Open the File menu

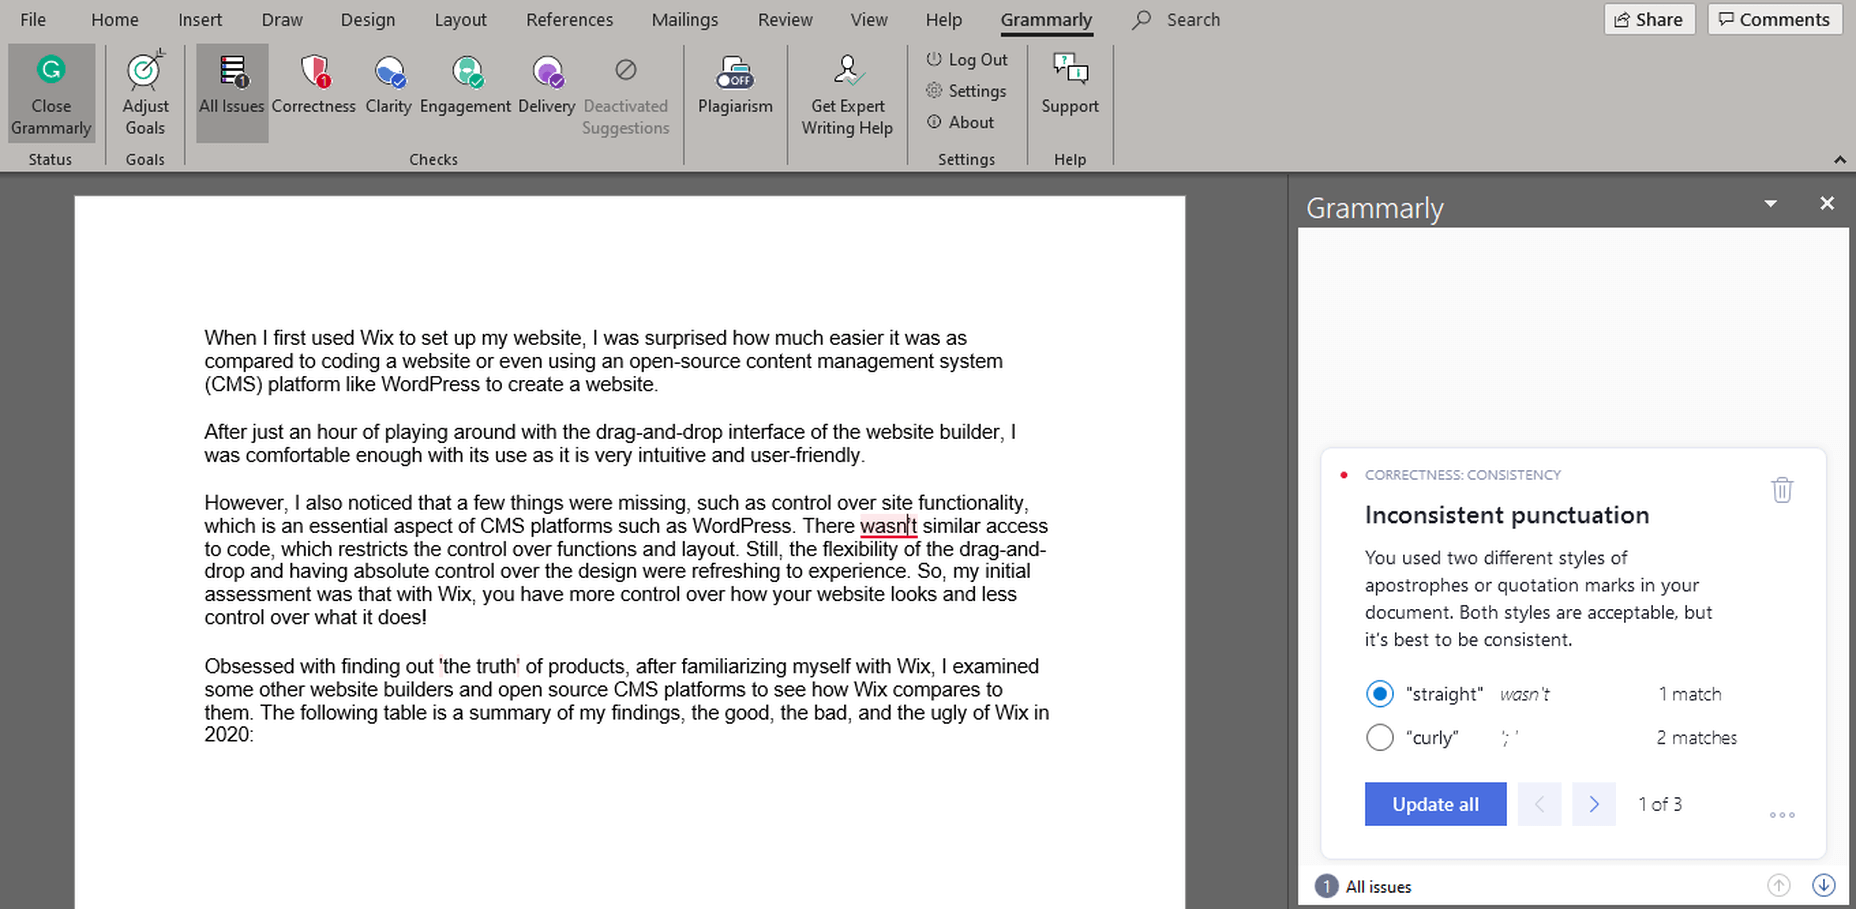pos(33,20)
